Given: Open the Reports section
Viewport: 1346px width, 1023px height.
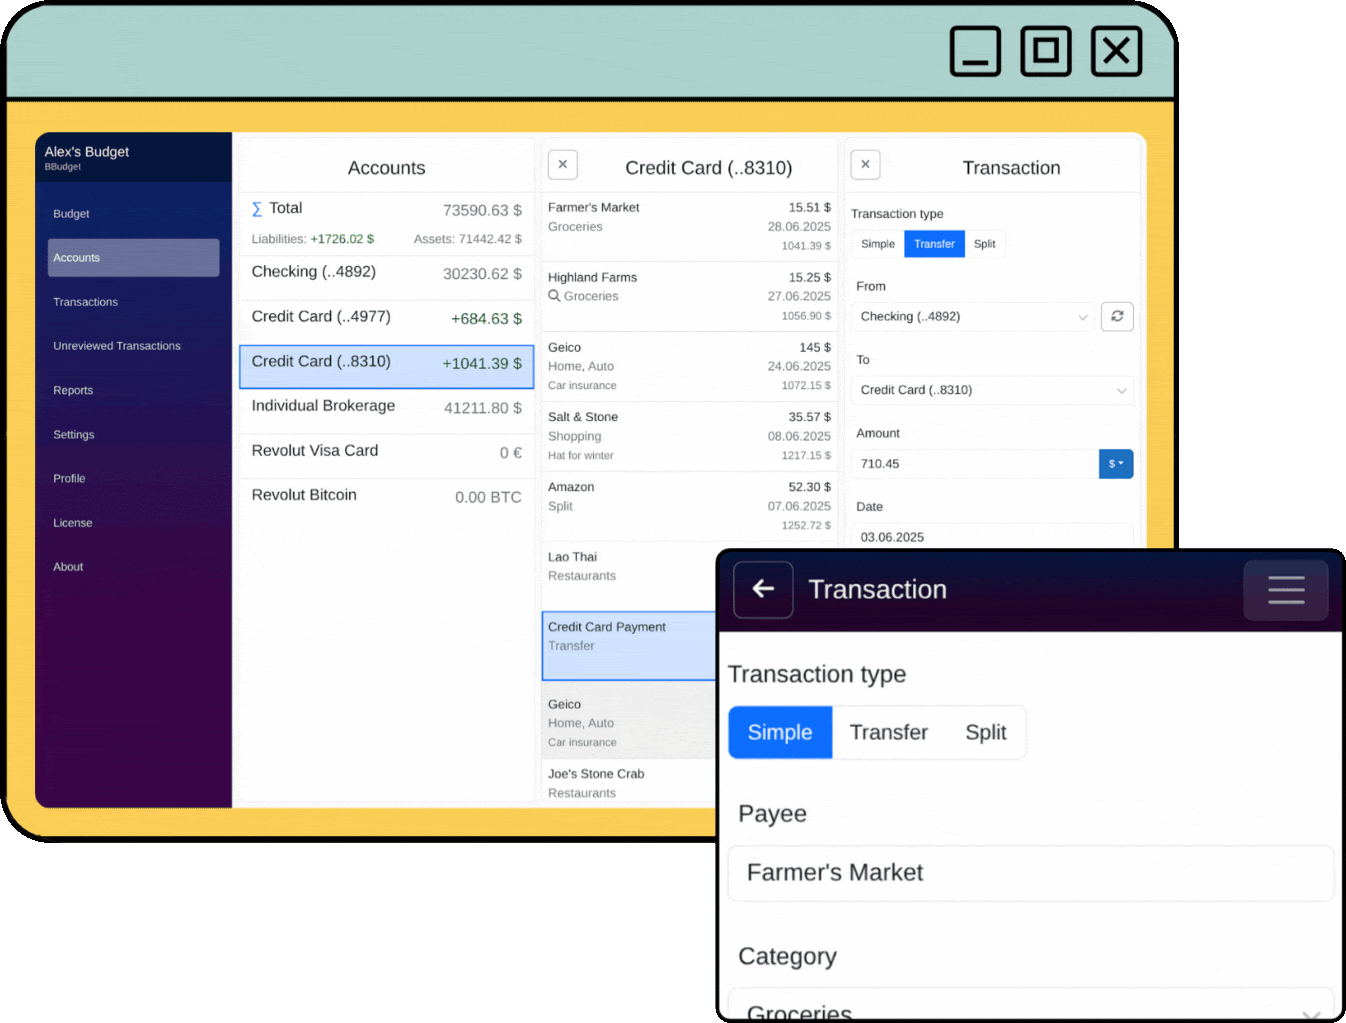Looking at the screenshot, I should 72,390.
